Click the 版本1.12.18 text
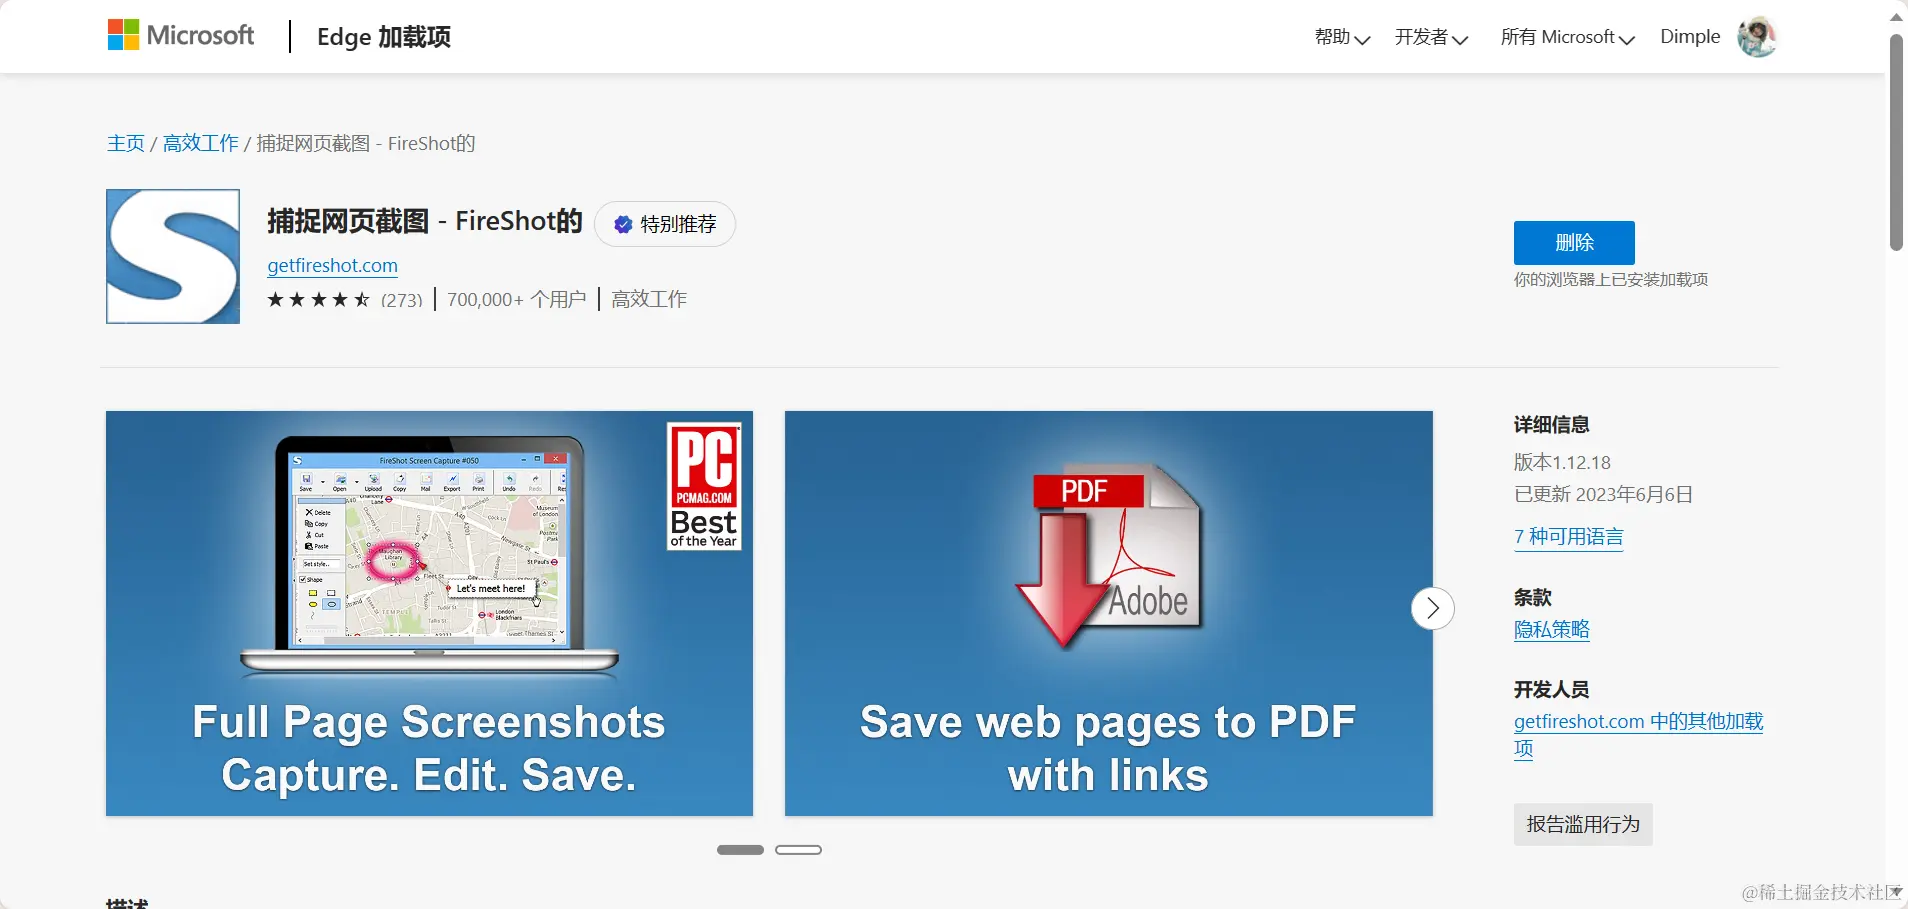 1562,462
